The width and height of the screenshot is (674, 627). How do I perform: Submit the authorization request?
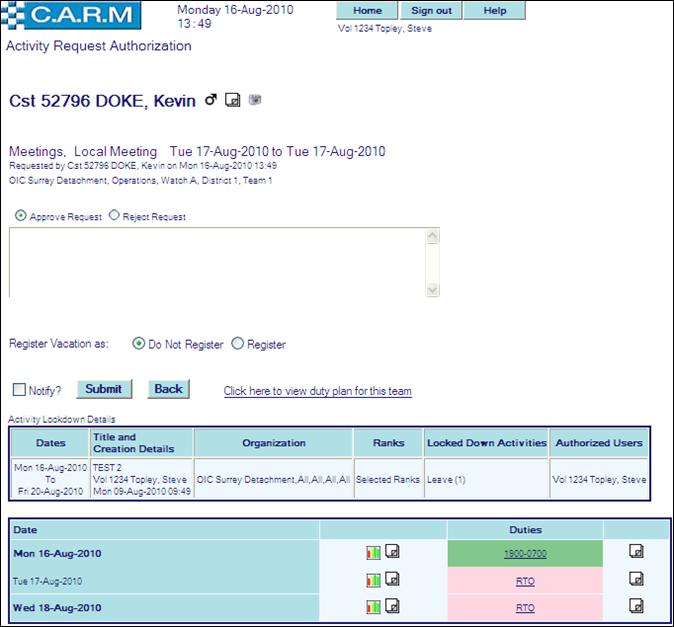click(x=103, y=389)
